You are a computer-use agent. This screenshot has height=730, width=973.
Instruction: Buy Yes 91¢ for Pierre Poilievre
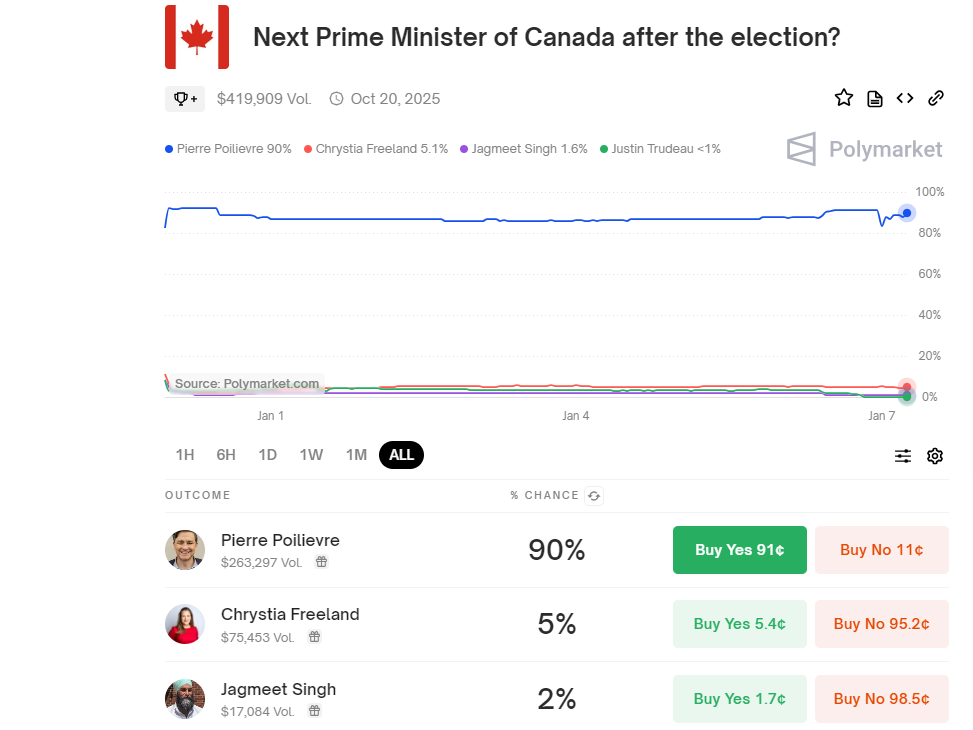point(739,550)
